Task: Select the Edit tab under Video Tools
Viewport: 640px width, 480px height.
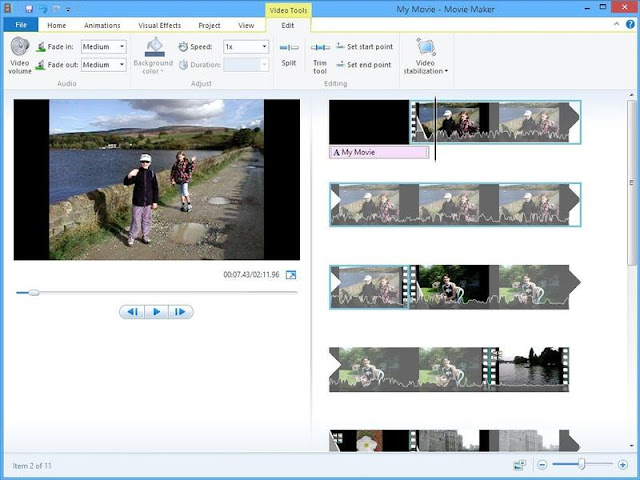Action: tap(288, 25)
